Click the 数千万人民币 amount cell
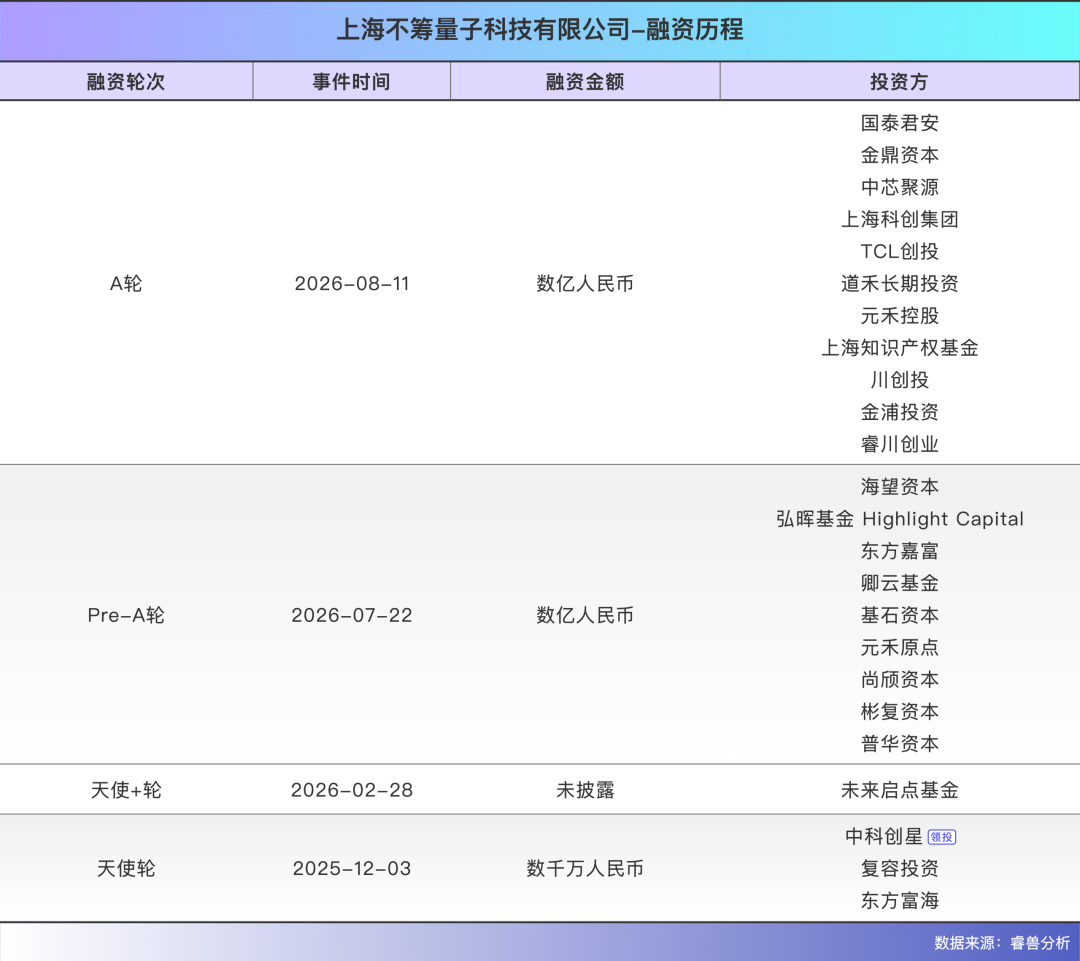The image size is (1080, 961). (585, 868)
